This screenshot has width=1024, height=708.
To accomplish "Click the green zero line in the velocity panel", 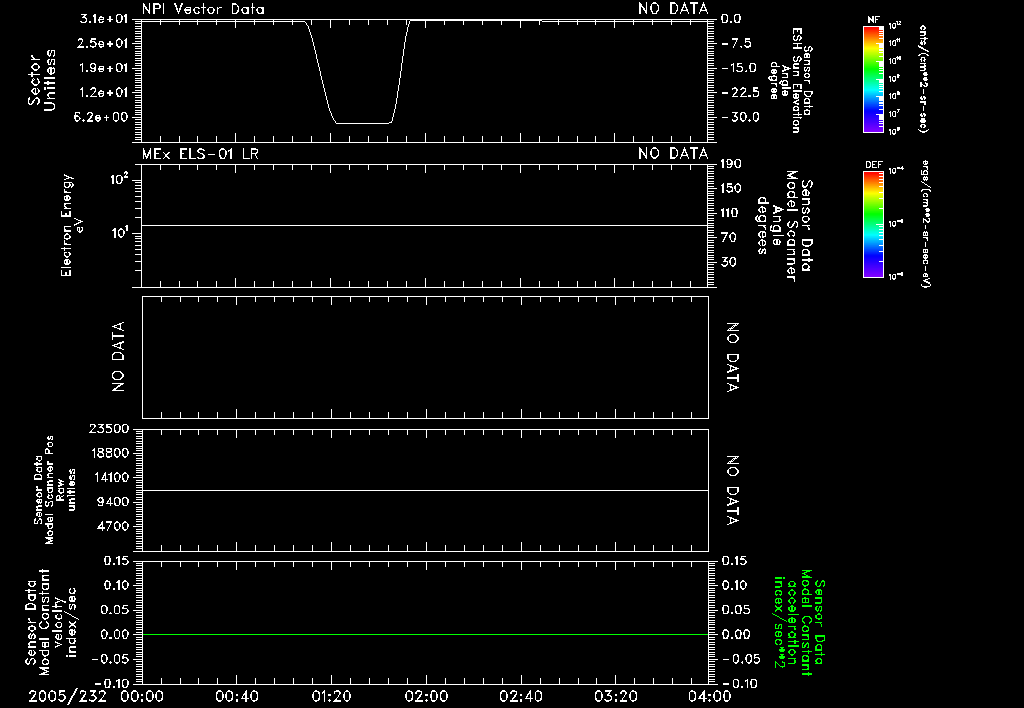I will [x=425, y=634].
